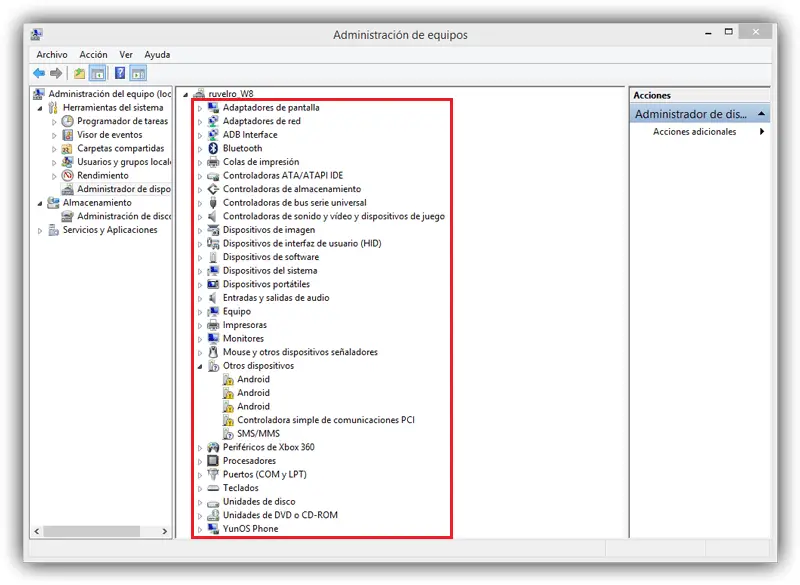Click the Rendimiento icon in left tree
The width and height of the screenshot is (800, 585).
67,175
